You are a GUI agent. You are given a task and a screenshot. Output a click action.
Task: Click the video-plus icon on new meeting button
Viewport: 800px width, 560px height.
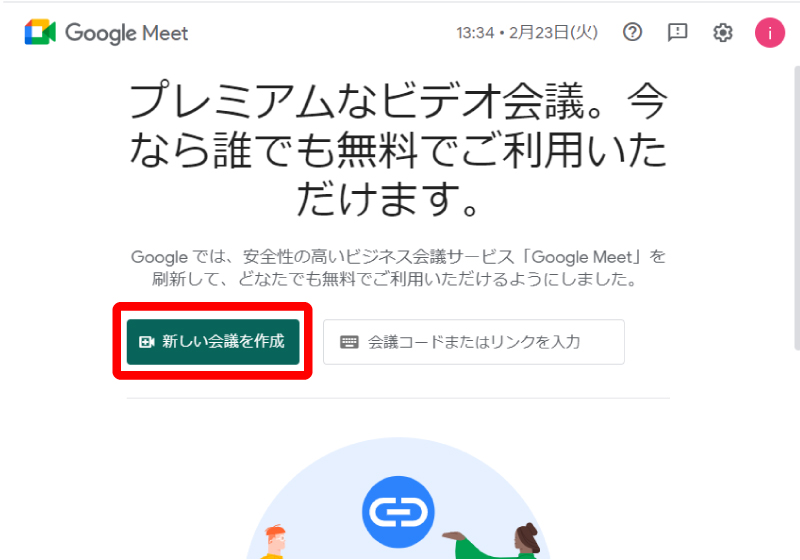[146, 342]
